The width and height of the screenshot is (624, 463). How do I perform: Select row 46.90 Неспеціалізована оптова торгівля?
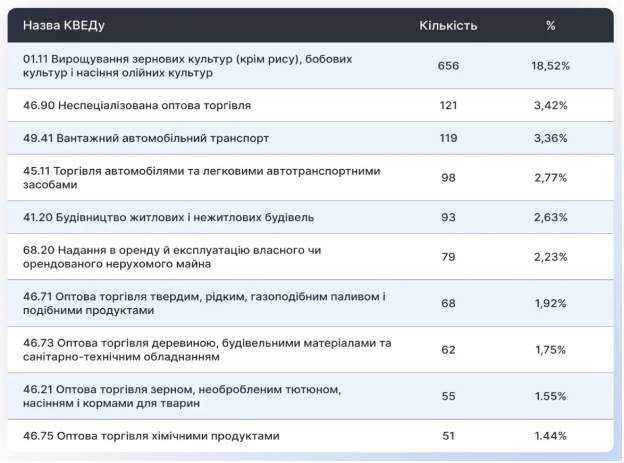[x=137, y=105]
